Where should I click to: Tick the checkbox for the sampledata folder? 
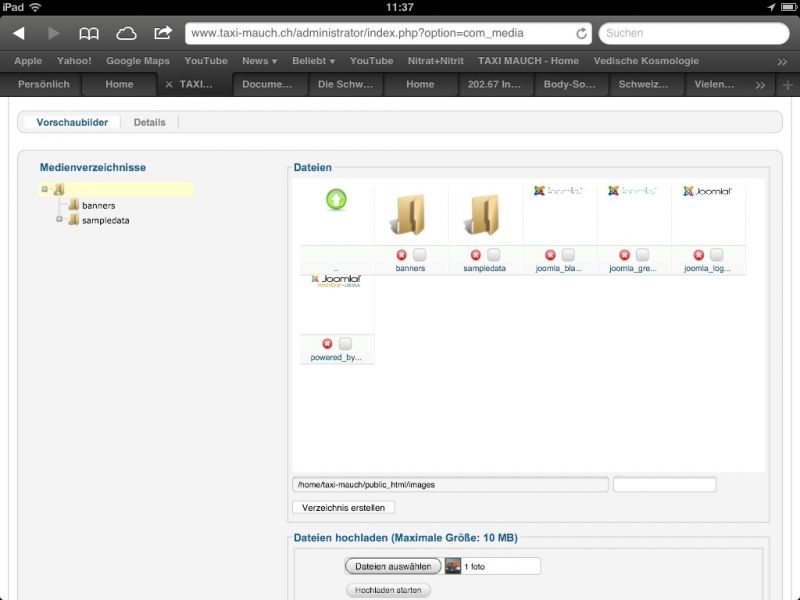493,254
